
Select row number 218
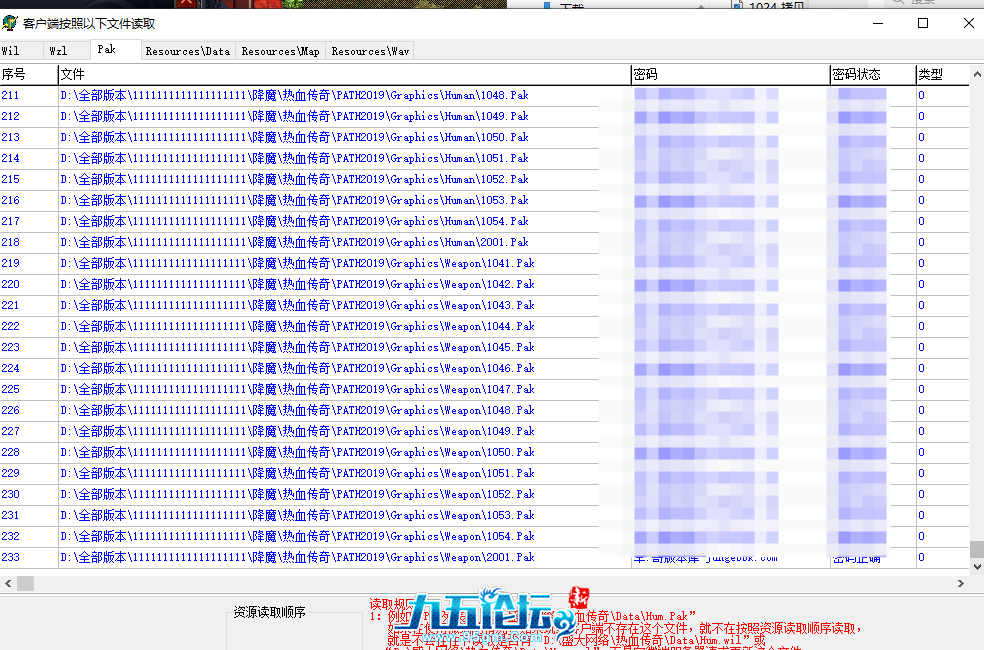click(x=10, y=242)
